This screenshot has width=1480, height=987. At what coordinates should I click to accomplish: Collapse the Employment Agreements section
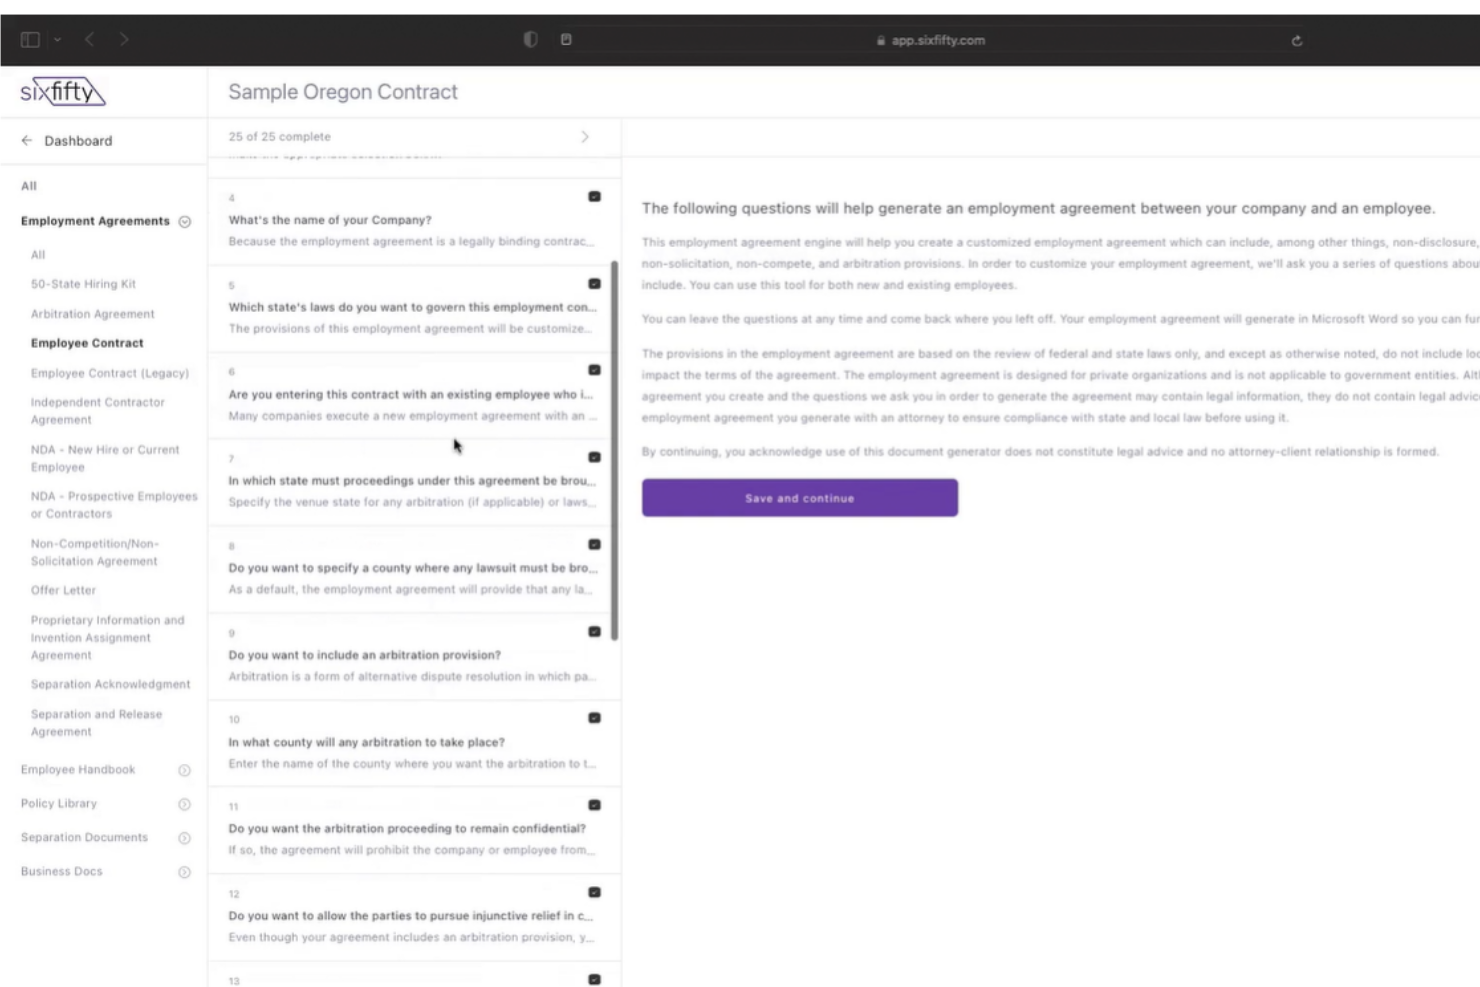click(x=185, y=222)
